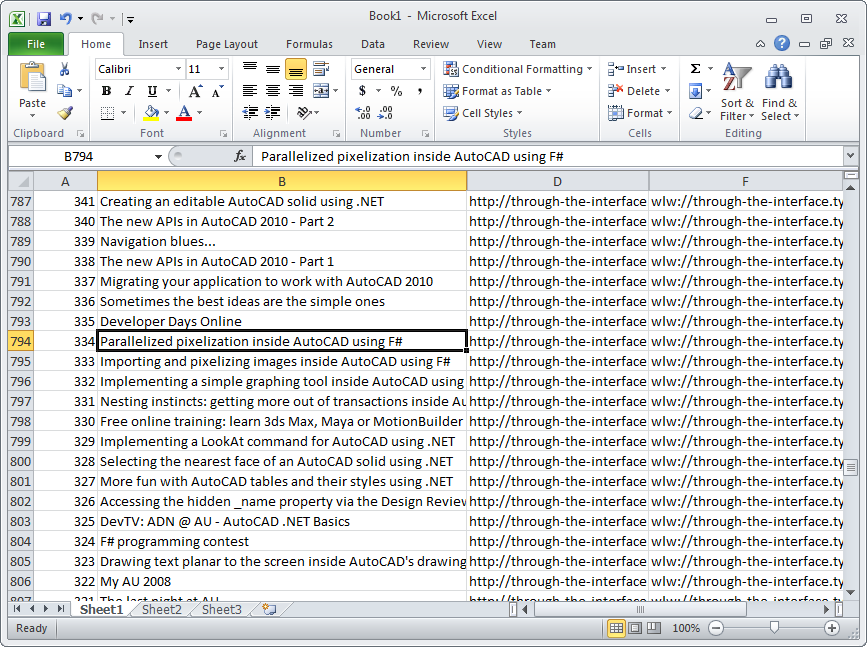Toggle Italic formatting
The height and width of the screenshot is (647, 867).
point(127,91)
